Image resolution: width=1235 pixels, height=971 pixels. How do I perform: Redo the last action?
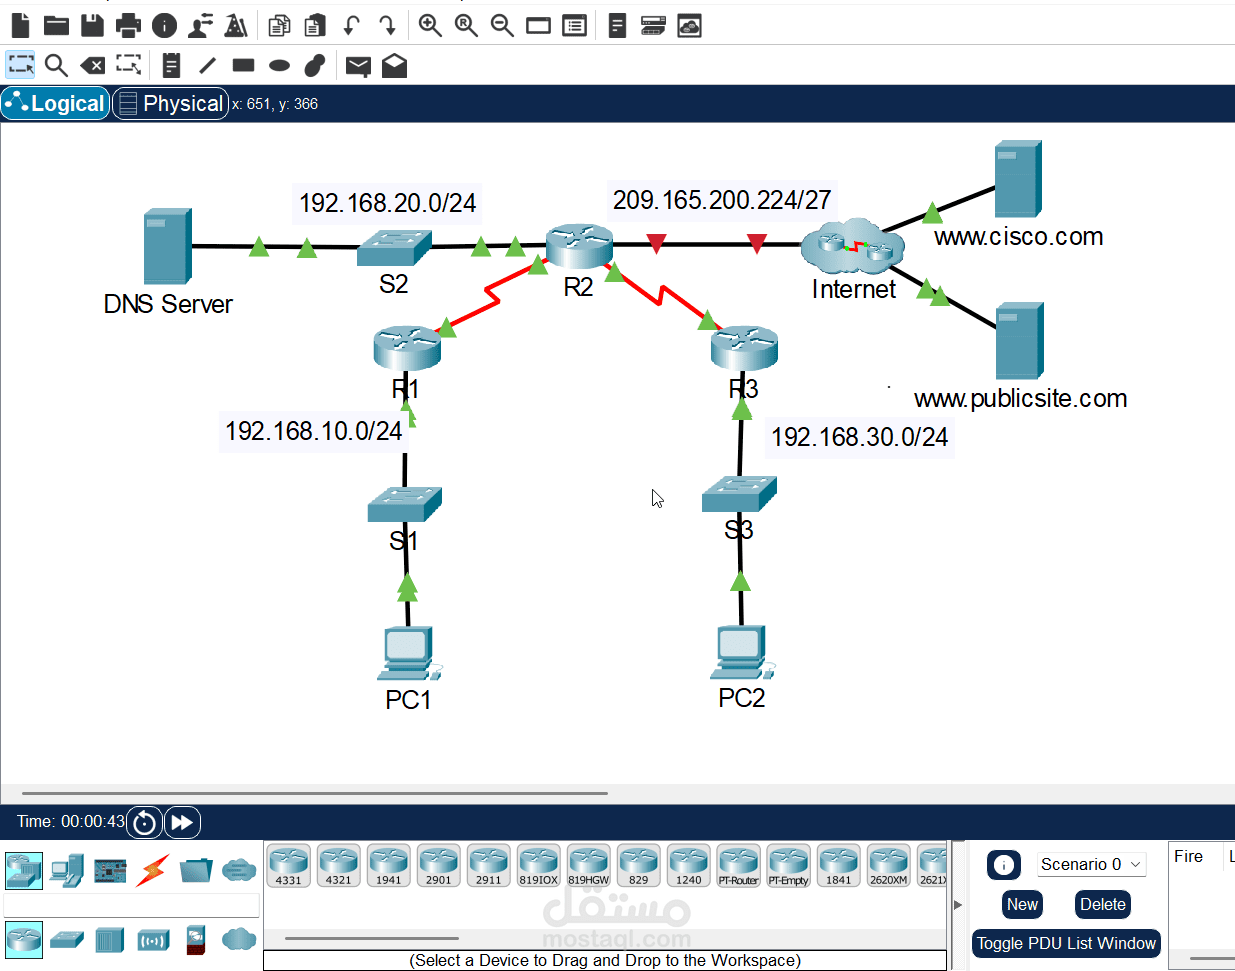coord(387,25)
